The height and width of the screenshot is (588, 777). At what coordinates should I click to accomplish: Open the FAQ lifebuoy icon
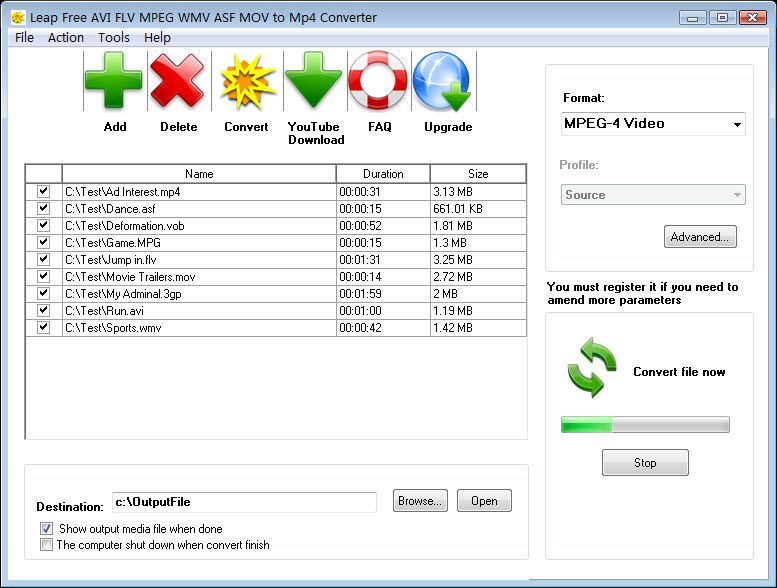[x=378, y=80]
